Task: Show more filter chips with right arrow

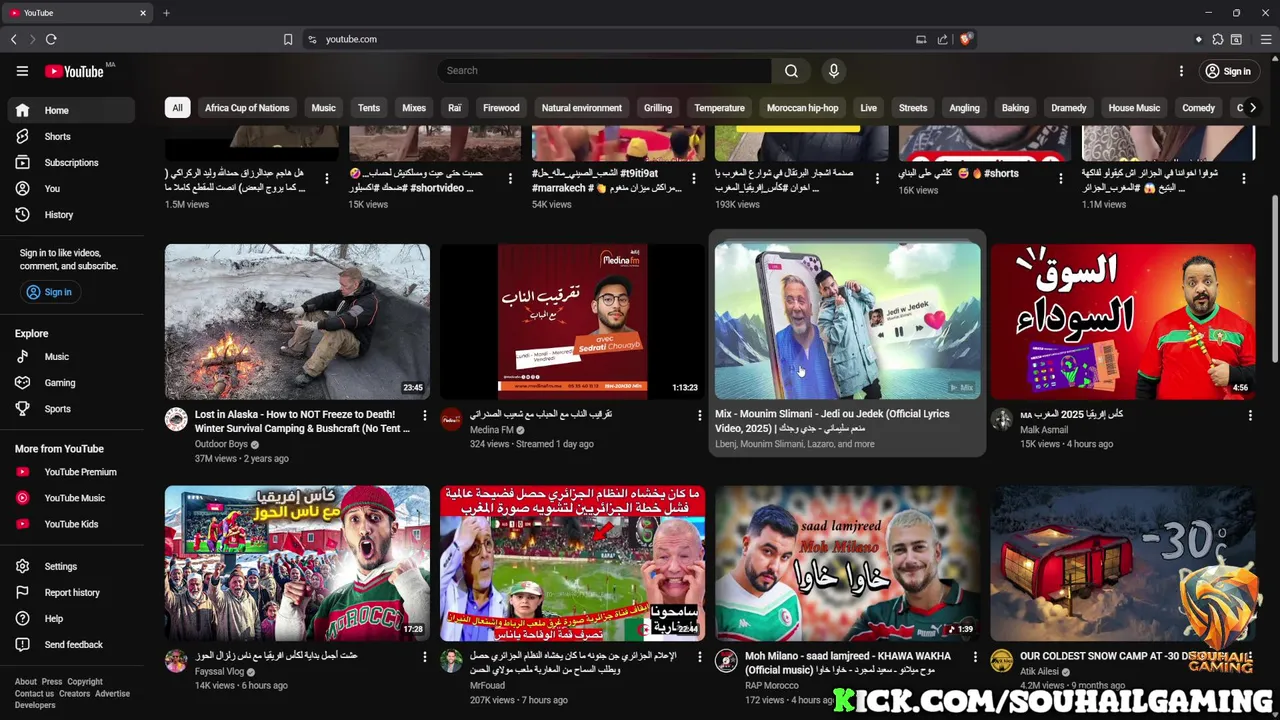Action: click(1252, 108)
